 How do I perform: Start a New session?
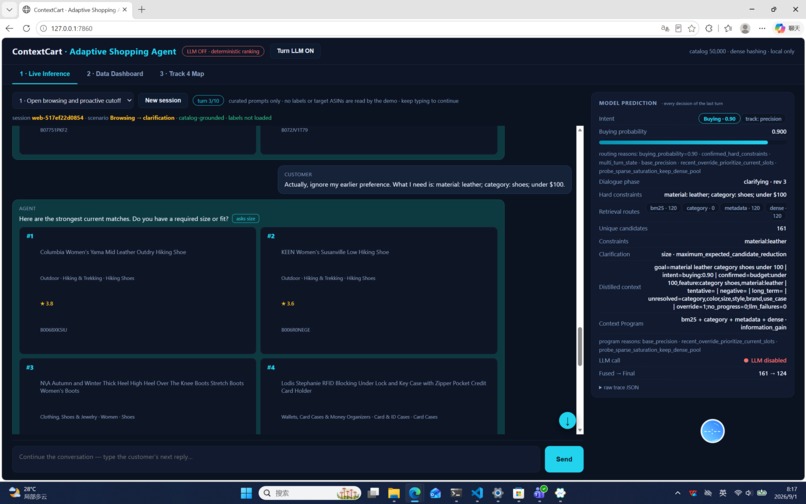tap(162, 100)
